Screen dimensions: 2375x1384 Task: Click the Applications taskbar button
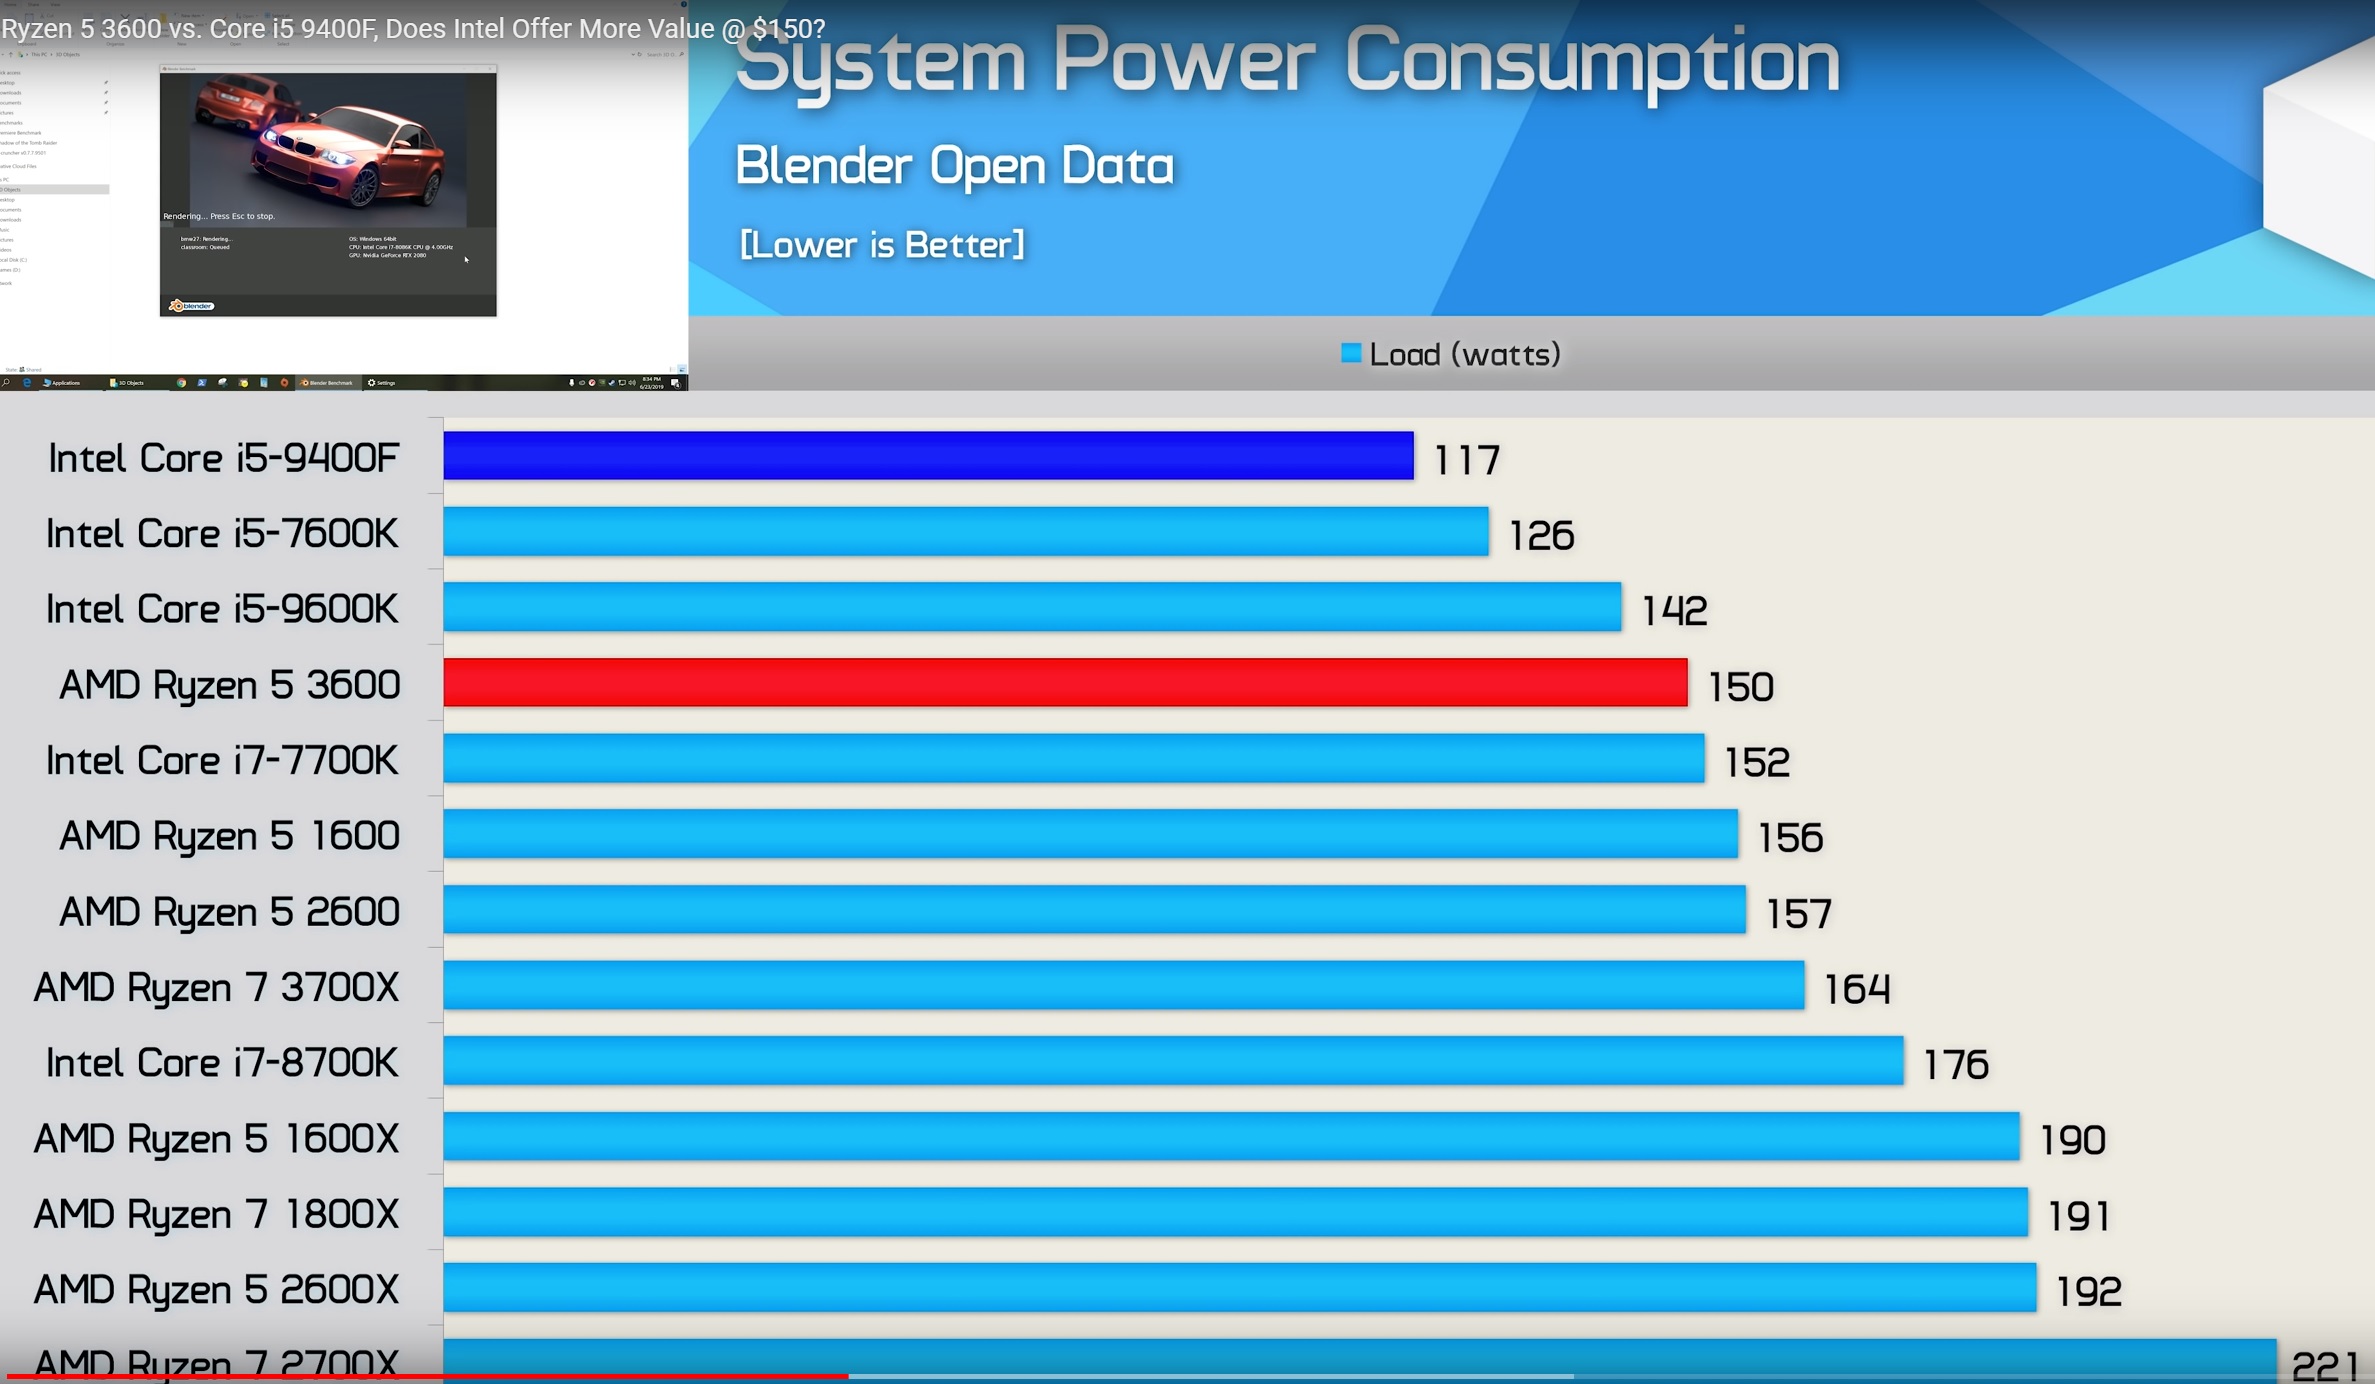(61, 383)
